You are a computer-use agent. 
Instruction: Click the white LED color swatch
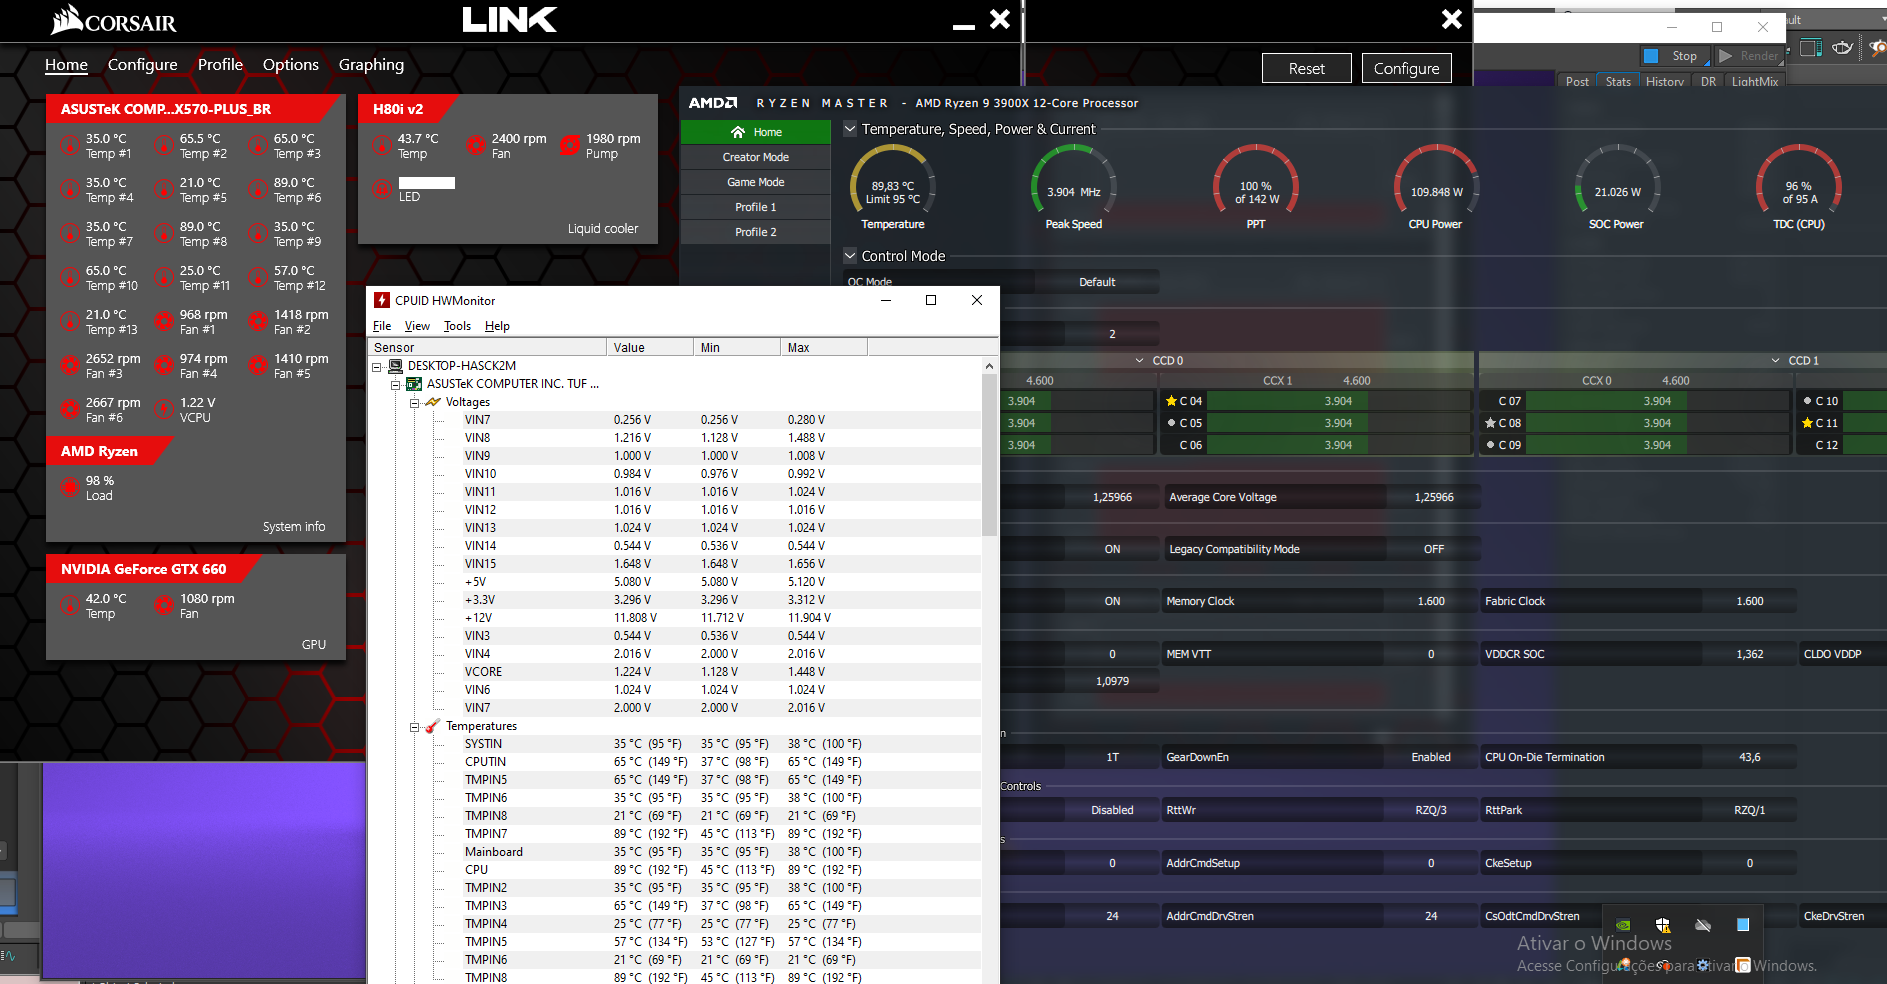426,183
